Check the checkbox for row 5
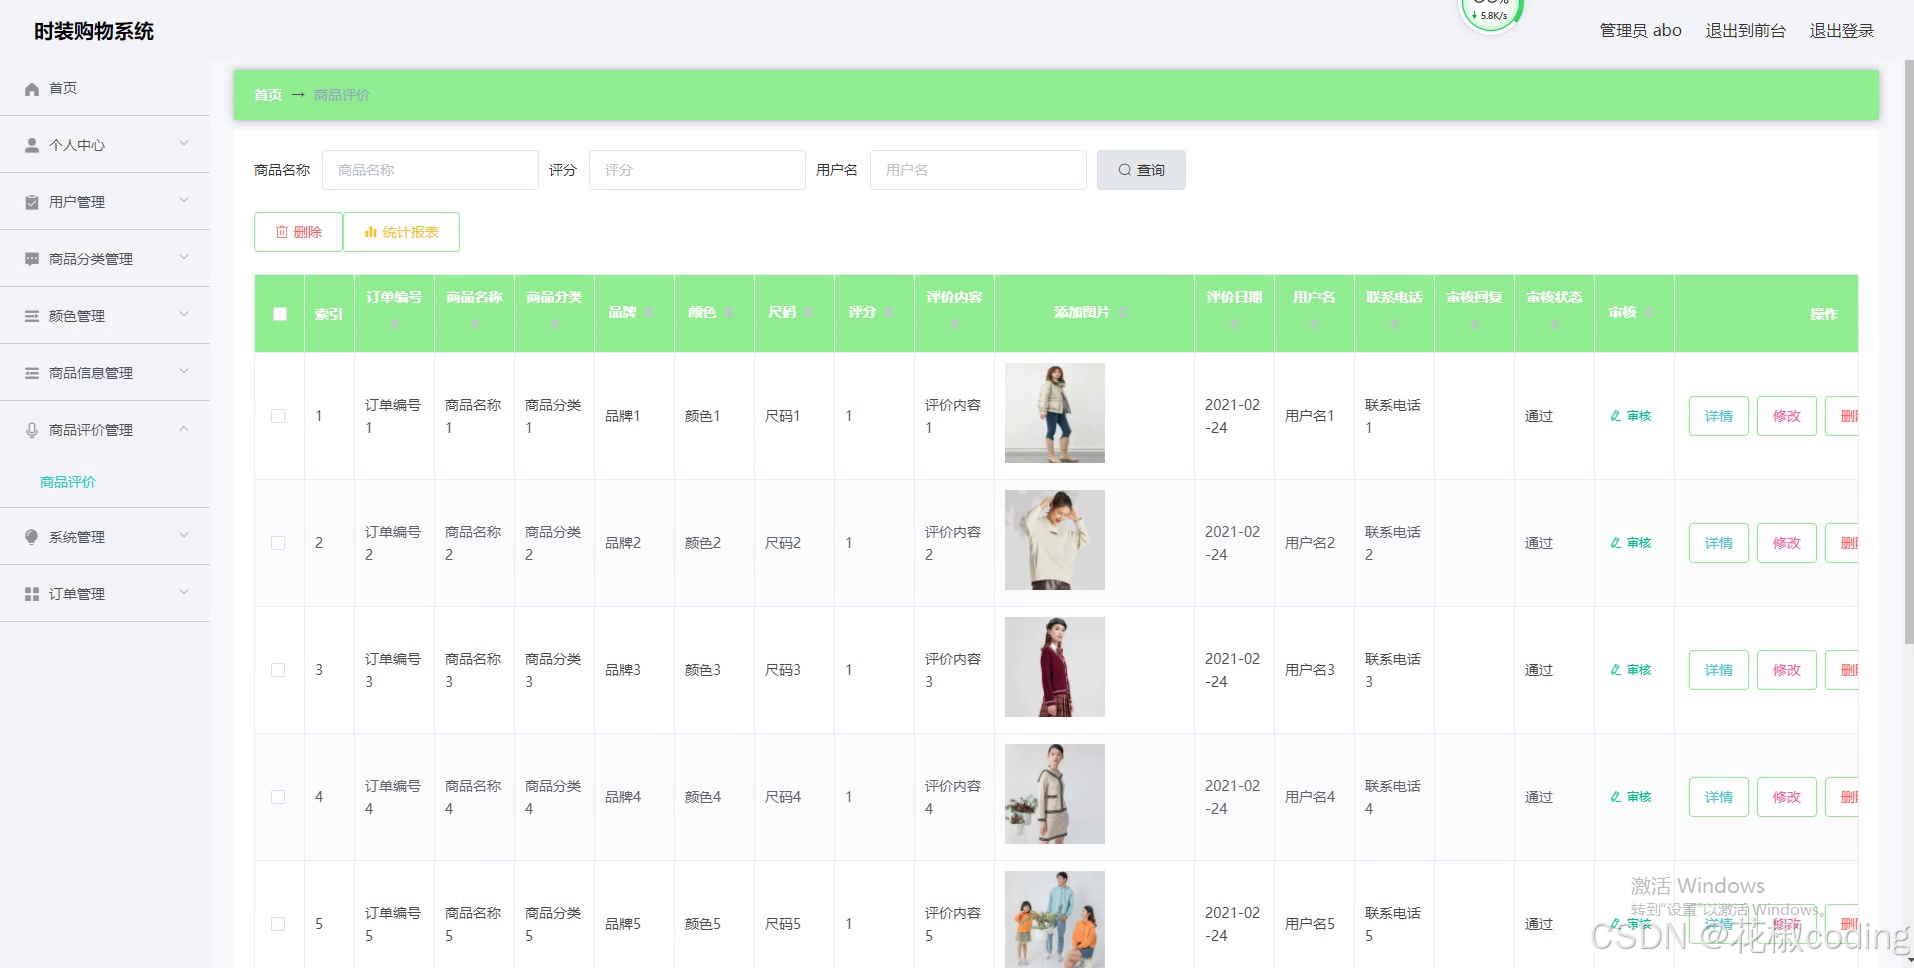The width and height of the screenshot is (1914, 968). (278, 924)
